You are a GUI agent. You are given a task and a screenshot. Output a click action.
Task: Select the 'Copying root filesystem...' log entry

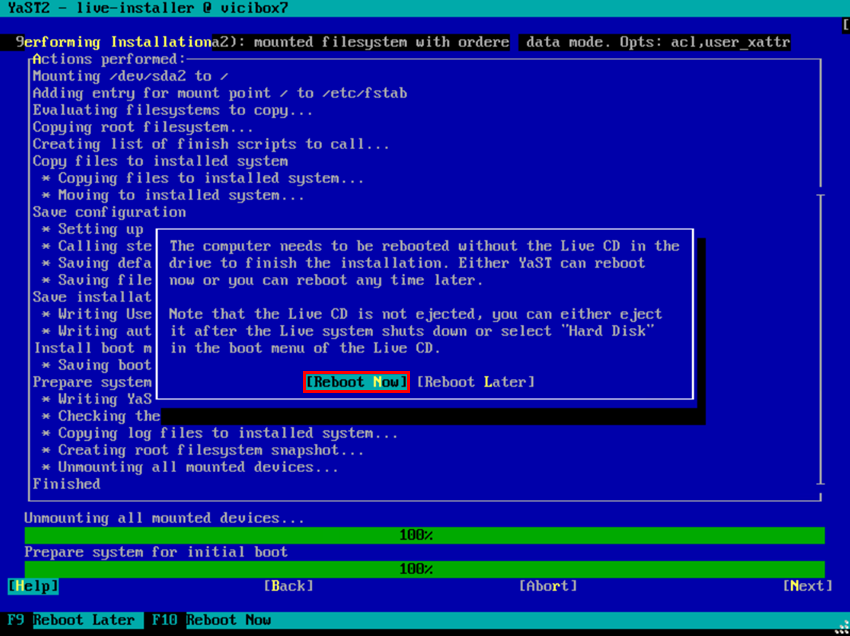click(x=142, y=127)
